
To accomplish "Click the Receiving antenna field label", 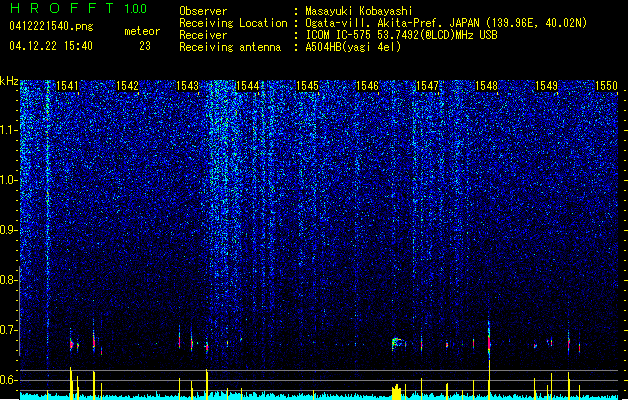I will pyautogui.click(x=230, y=47).
